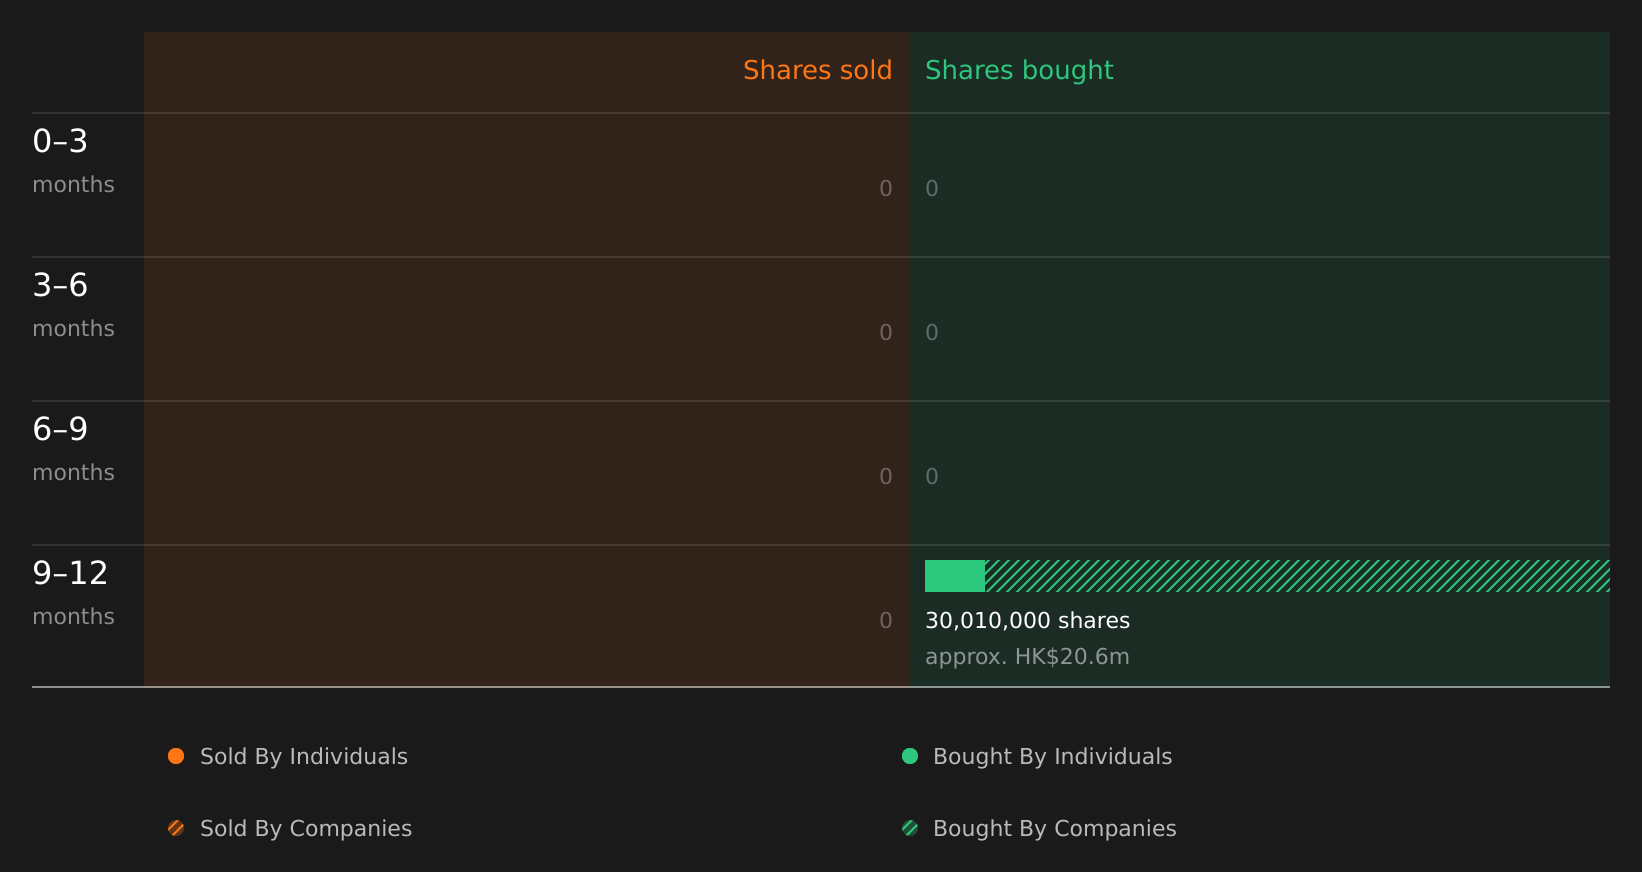Screen dimensions: 1642x872
Task: Click shares sold zero in 9–12 months row
Action: (x=886, y=621)
